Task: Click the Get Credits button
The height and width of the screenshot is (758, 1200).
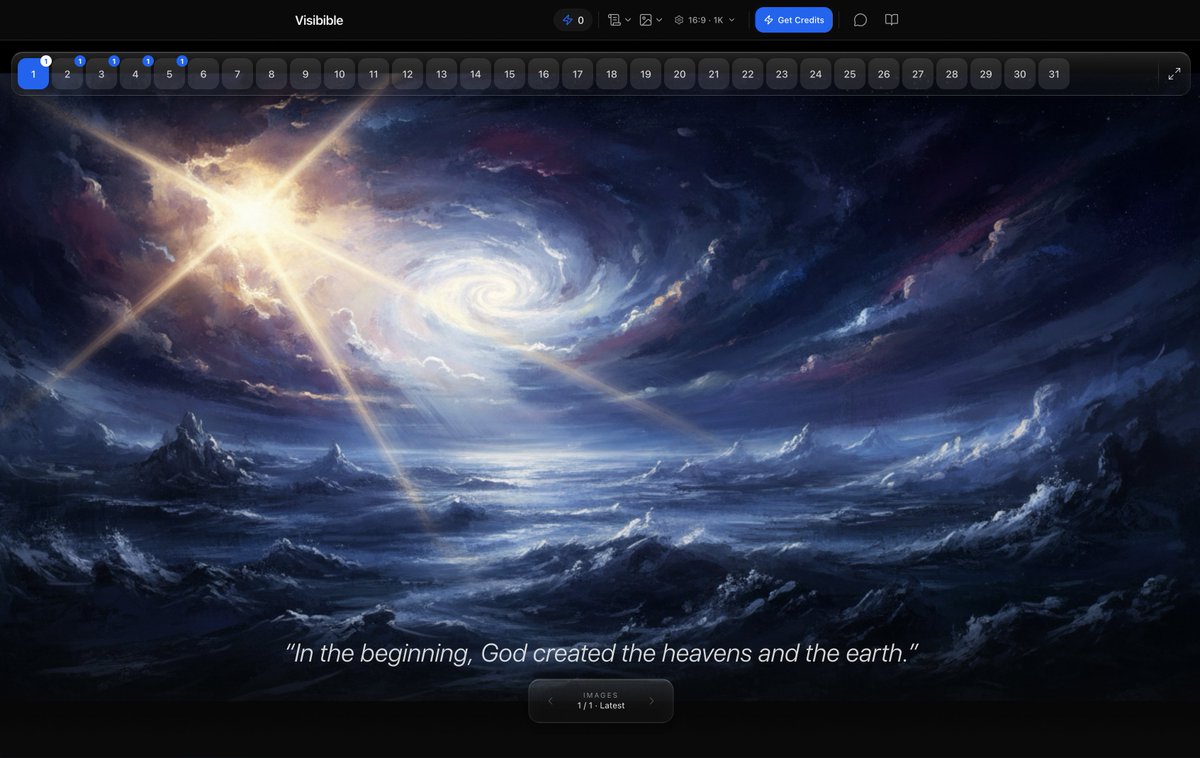Action: pyautogui.click(x=794, y=20)
